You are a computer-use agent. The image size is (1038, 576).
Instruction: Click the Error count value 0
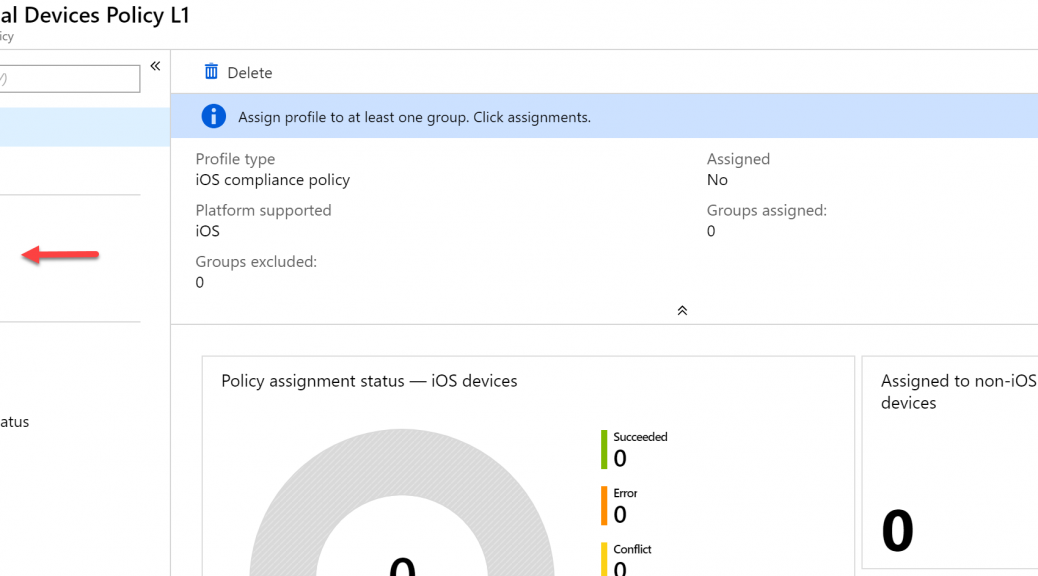[620, 514]
